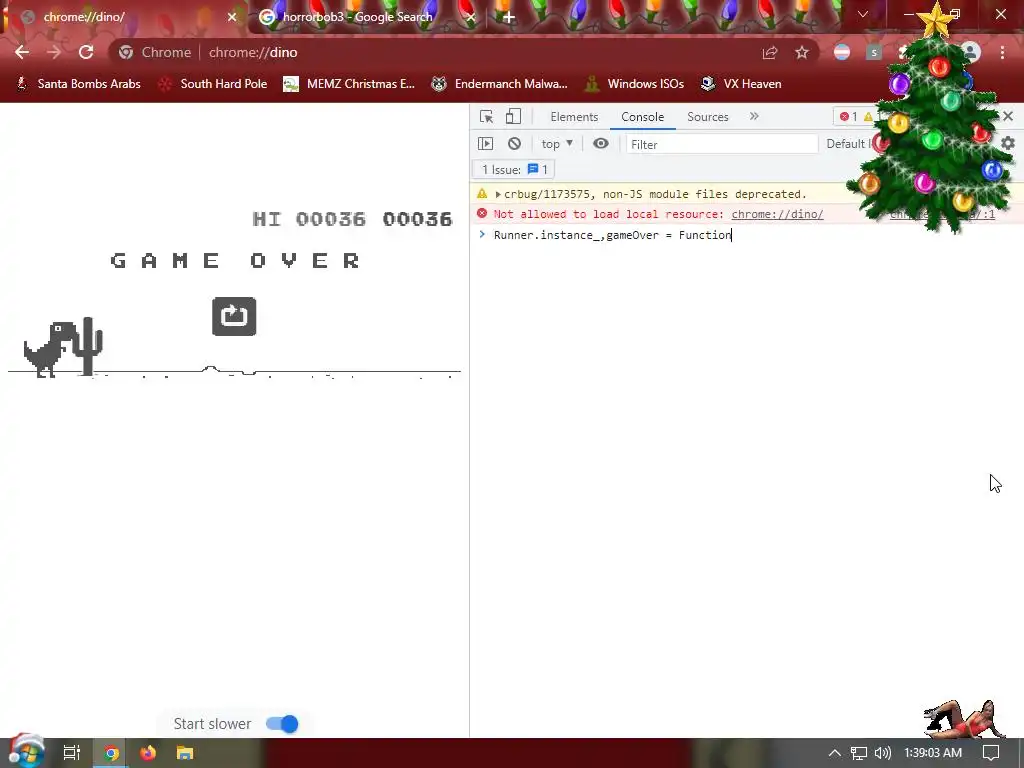Expand the crbug/1173575 warning message
Screen dimensions: 1024x768
point(498,195)
